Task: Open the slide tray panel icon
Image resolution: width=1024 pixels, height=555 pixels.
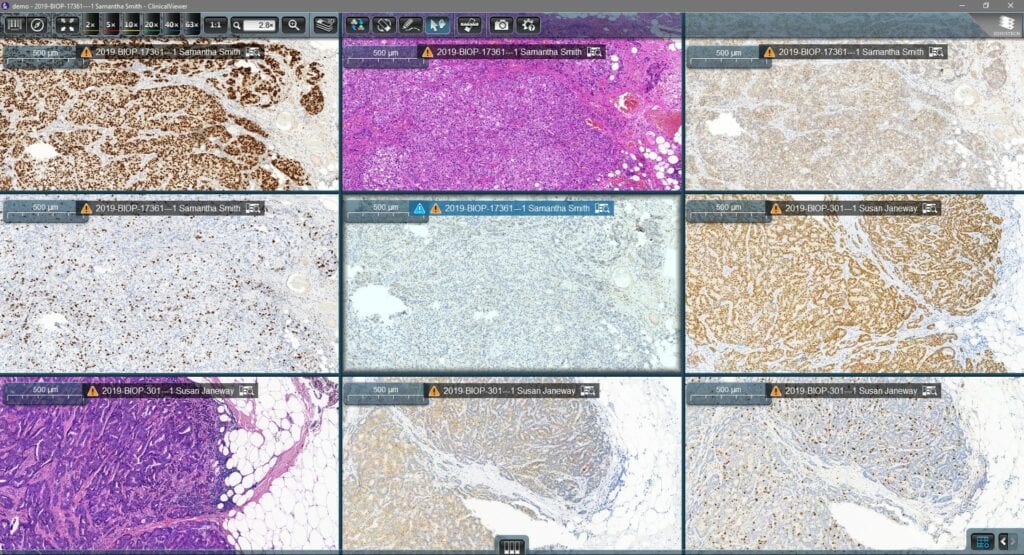Action: point(14,25)
